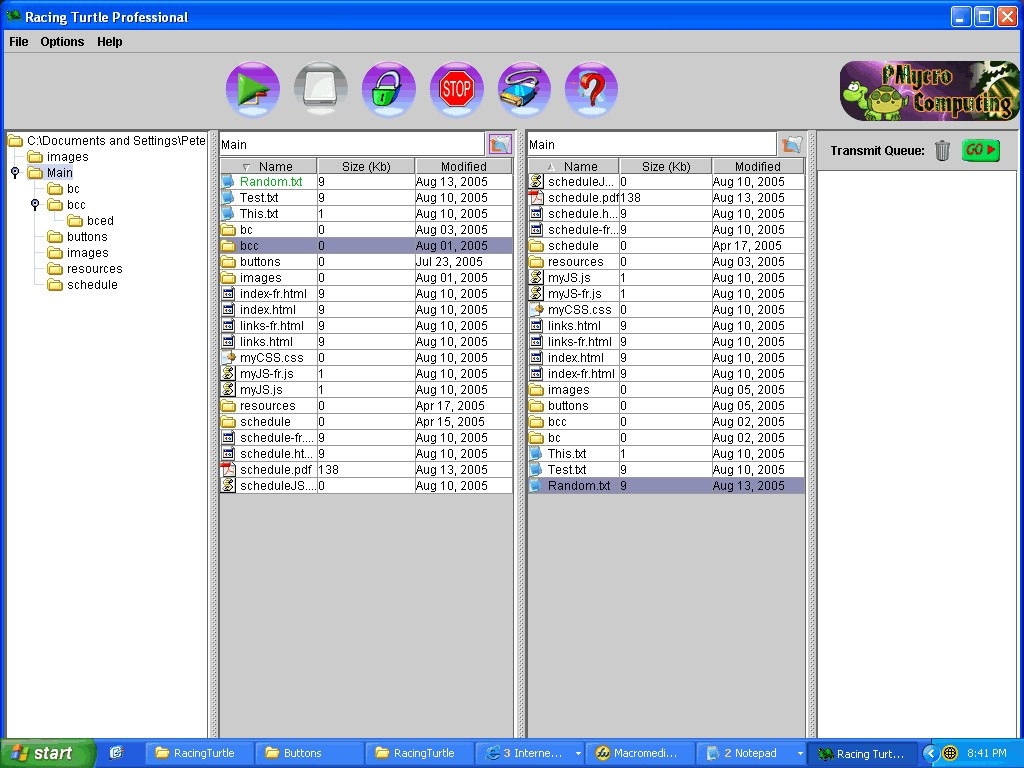Sort left pane by Size (Kb) header

366,167
